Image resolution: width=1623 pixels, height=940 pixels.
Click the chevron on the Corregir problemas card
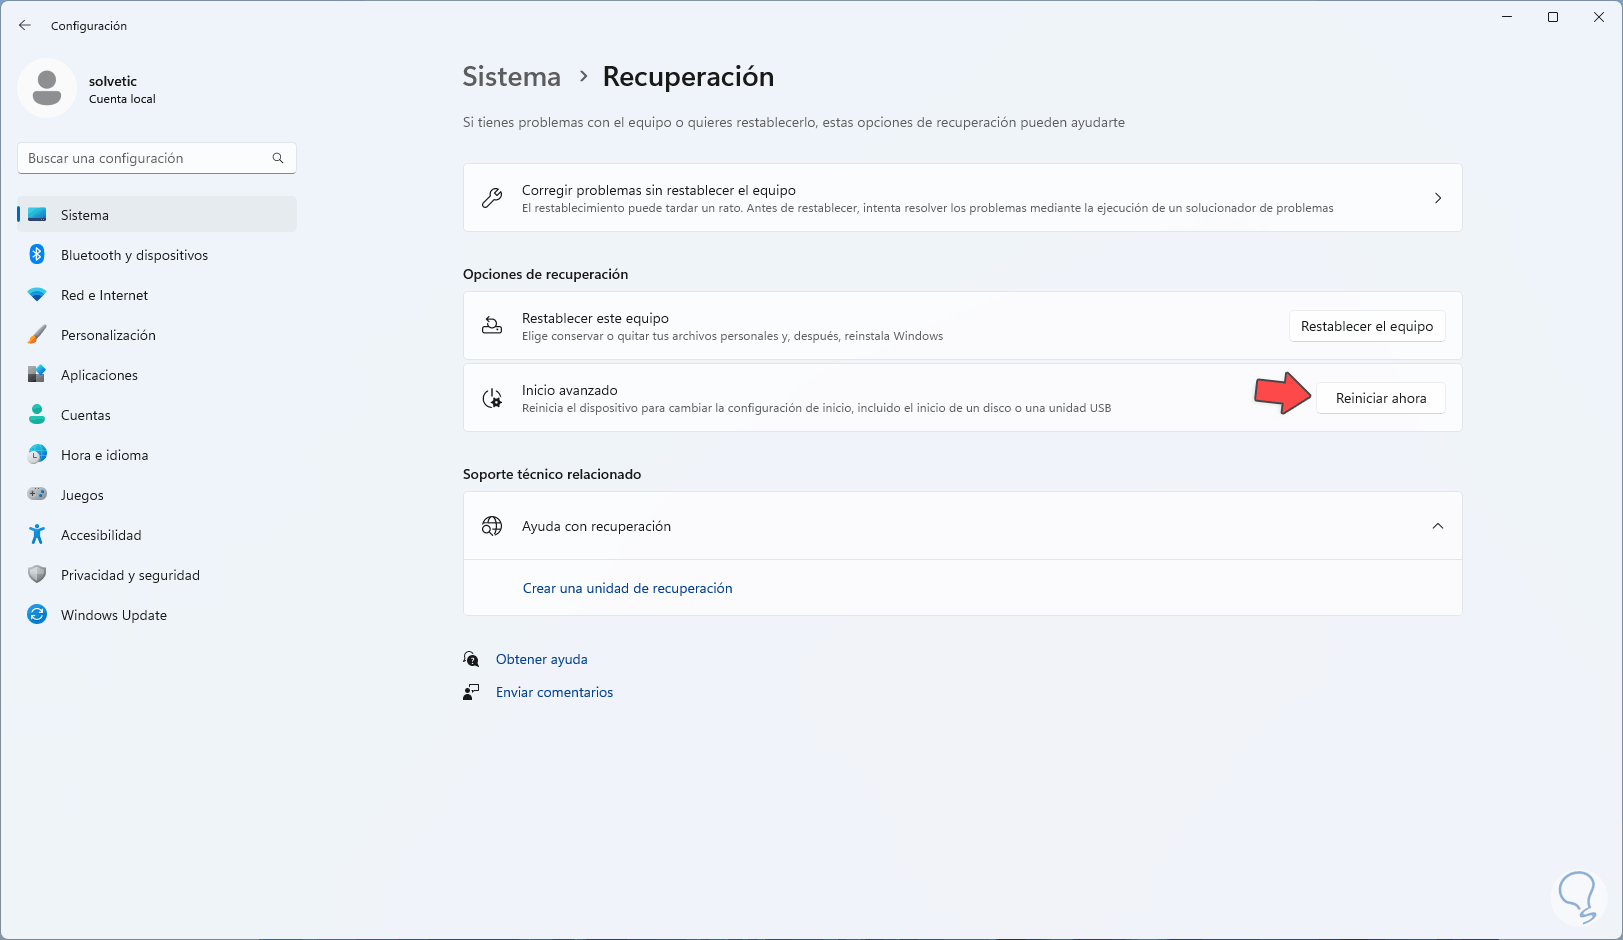pyautogui.click(x=1438, y=198)
